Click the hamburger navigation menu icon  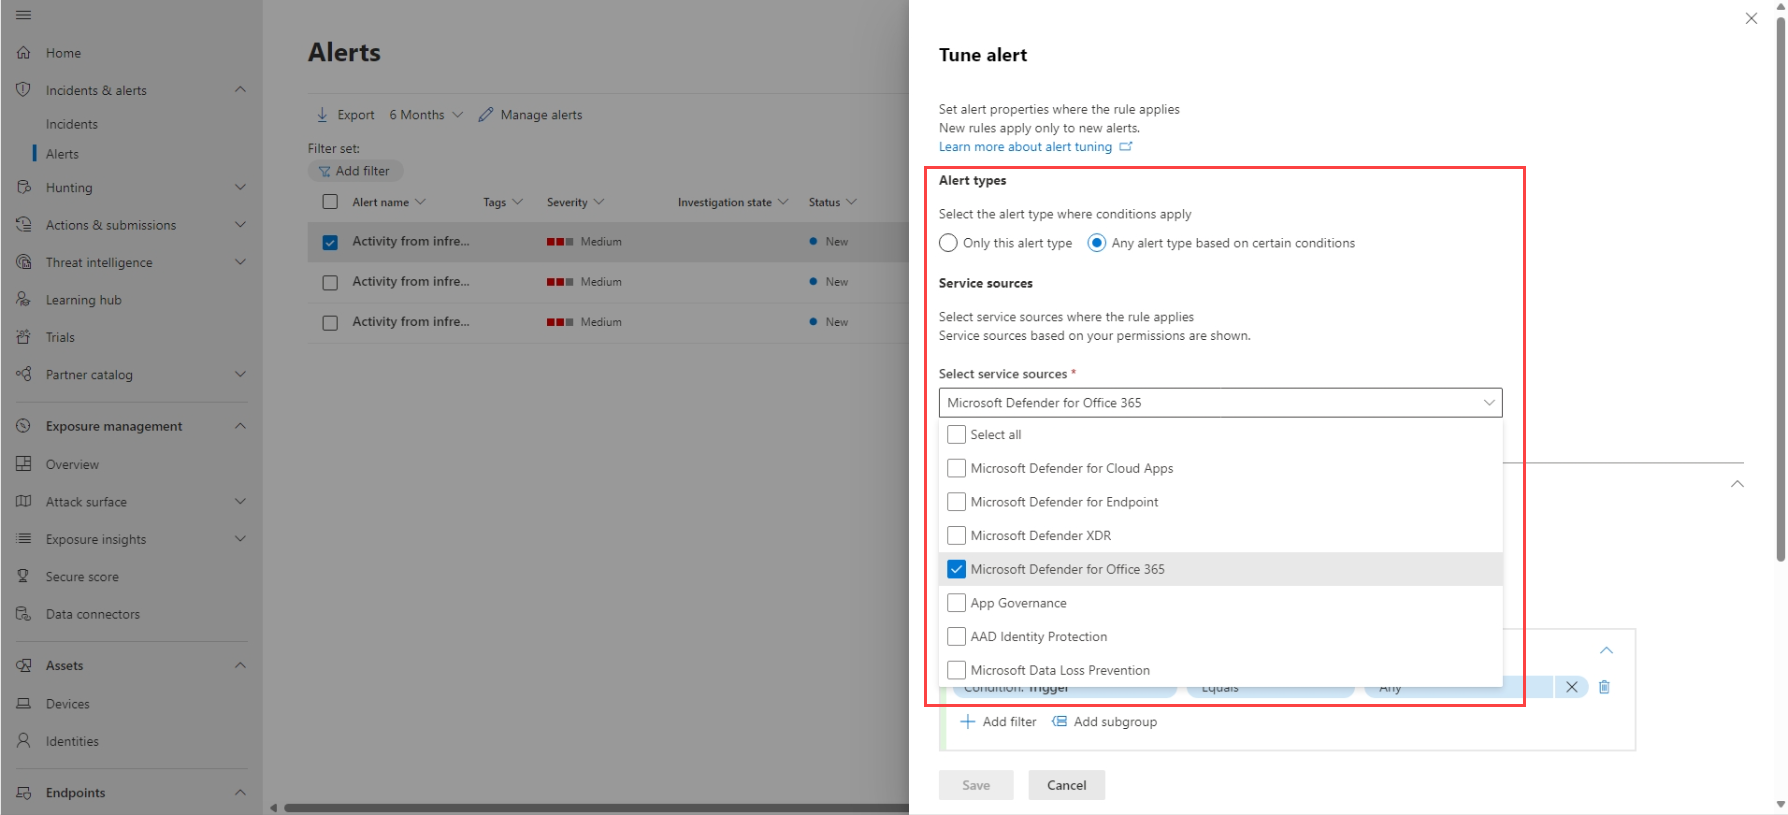[23, 15]
